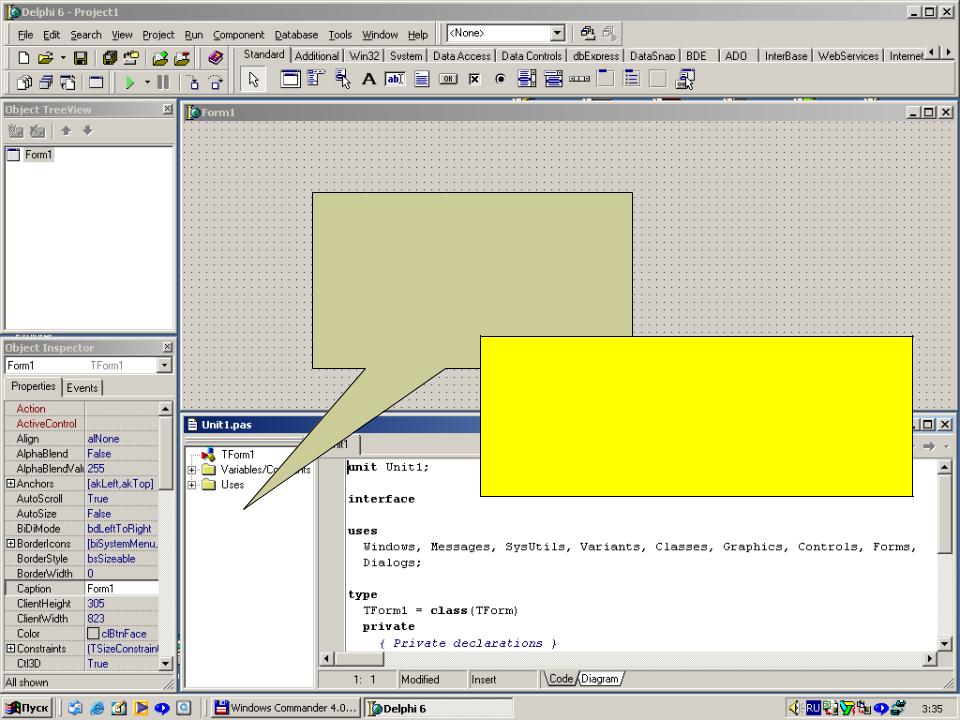Open the Tools menu

[x=340, y=35]
